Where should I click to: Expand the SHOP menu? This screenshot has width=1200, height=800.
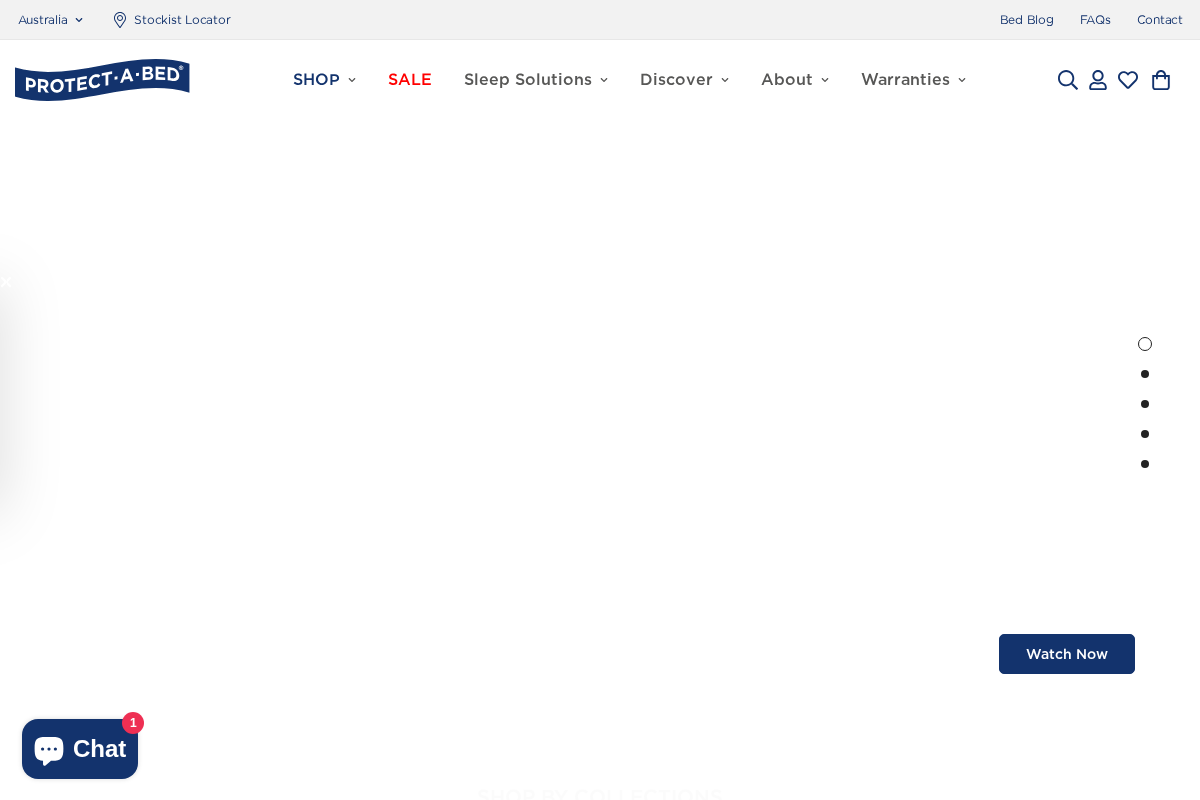pos(324,79)
